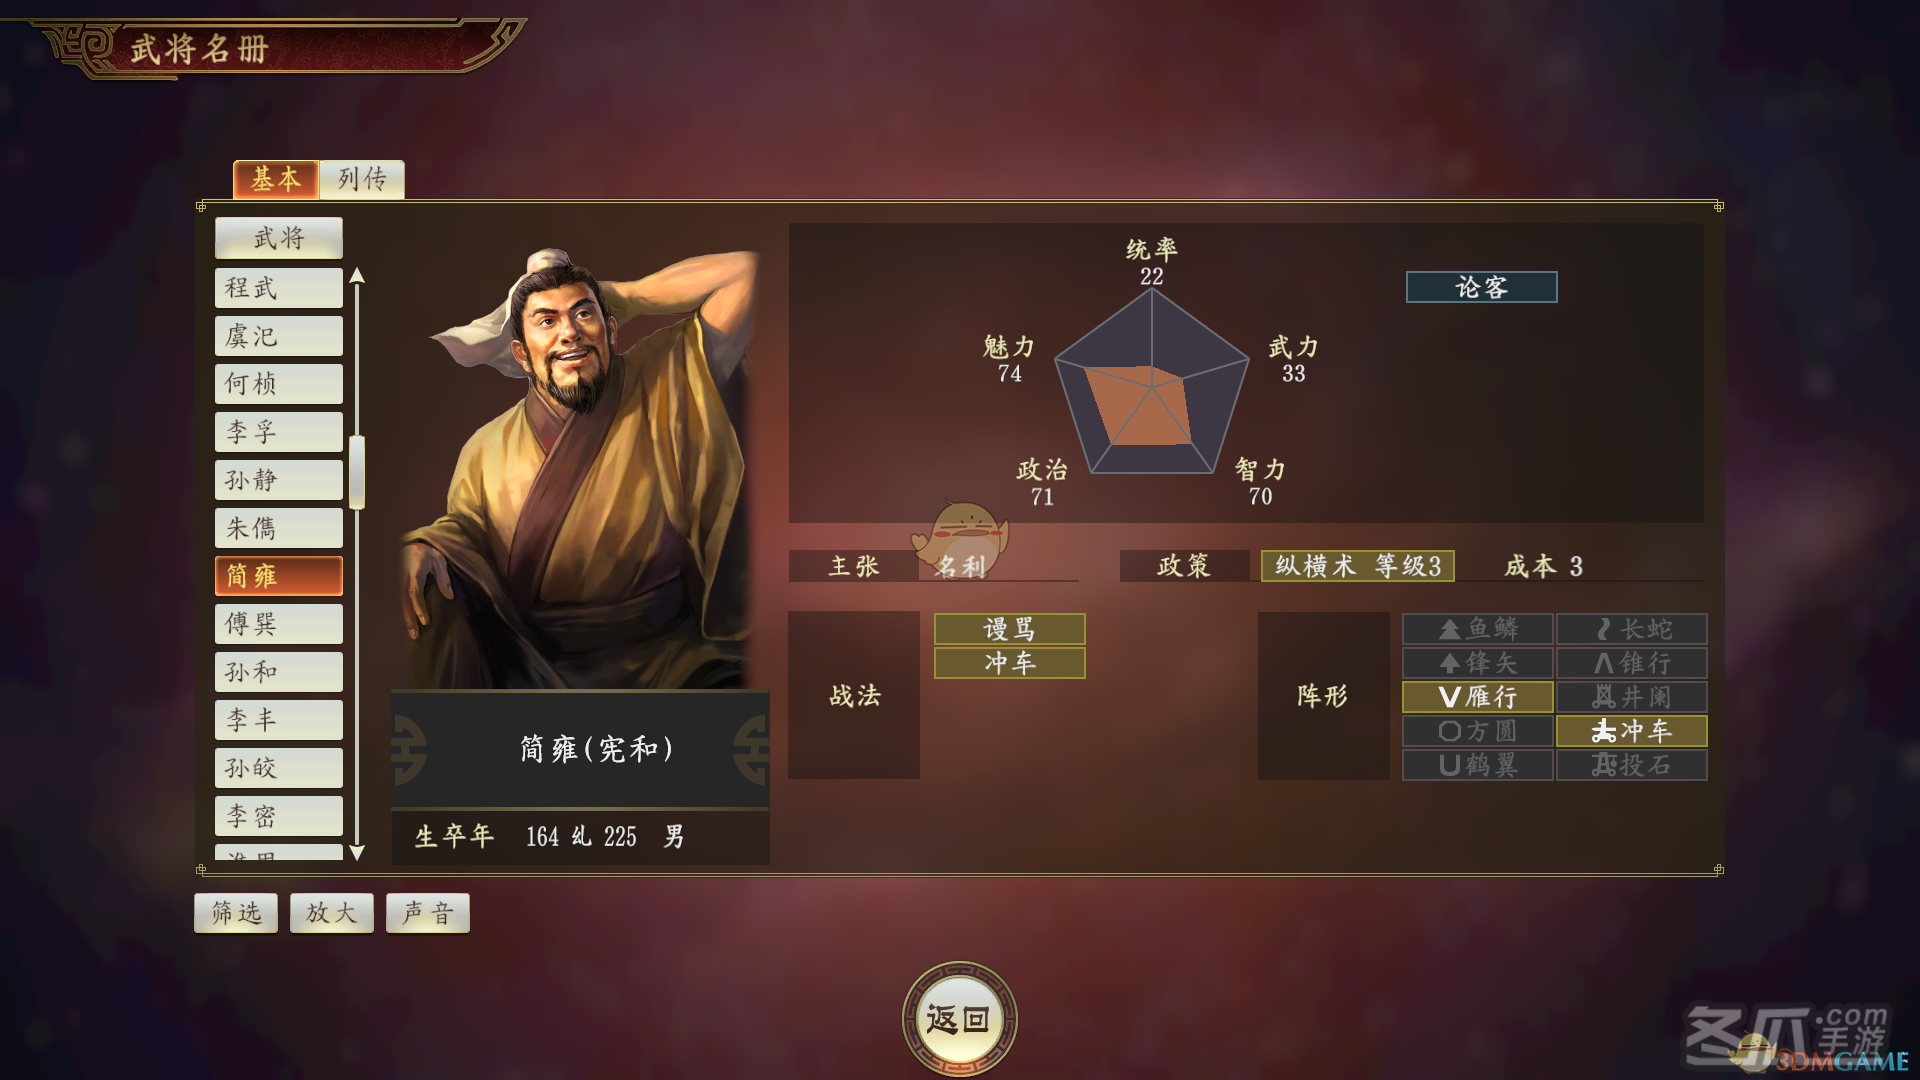The image size is (1920, 1080).
Task: Select the 鱼鳞 formation icon
Action: [1477, 629]
